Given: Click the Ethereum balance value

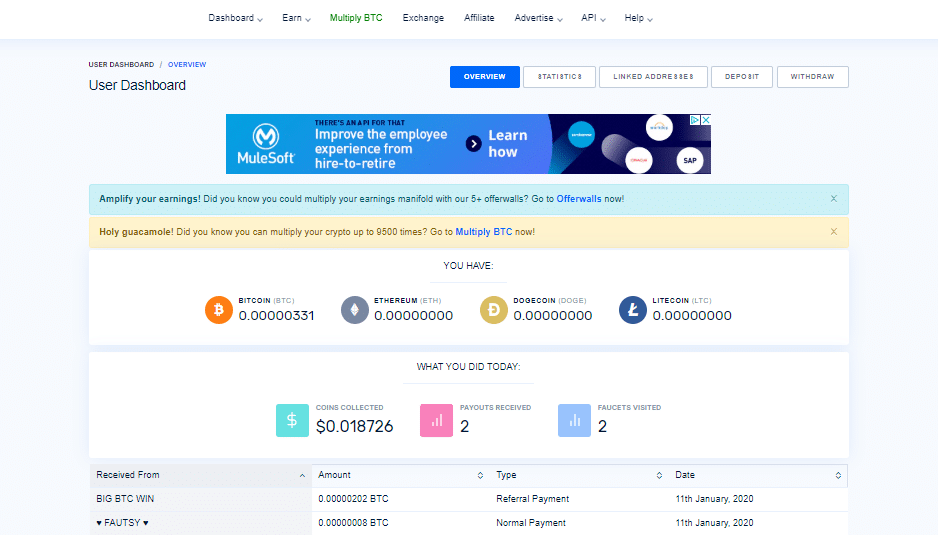Looking at the screenshot, I should coord(413,315).
